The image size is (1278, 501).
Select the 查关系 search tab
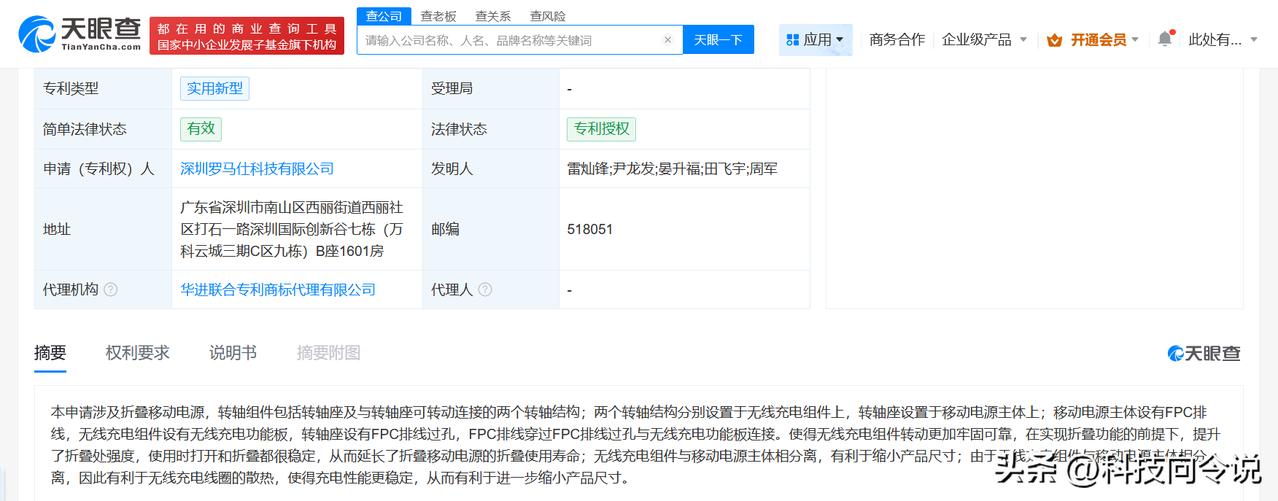point(493,16)
